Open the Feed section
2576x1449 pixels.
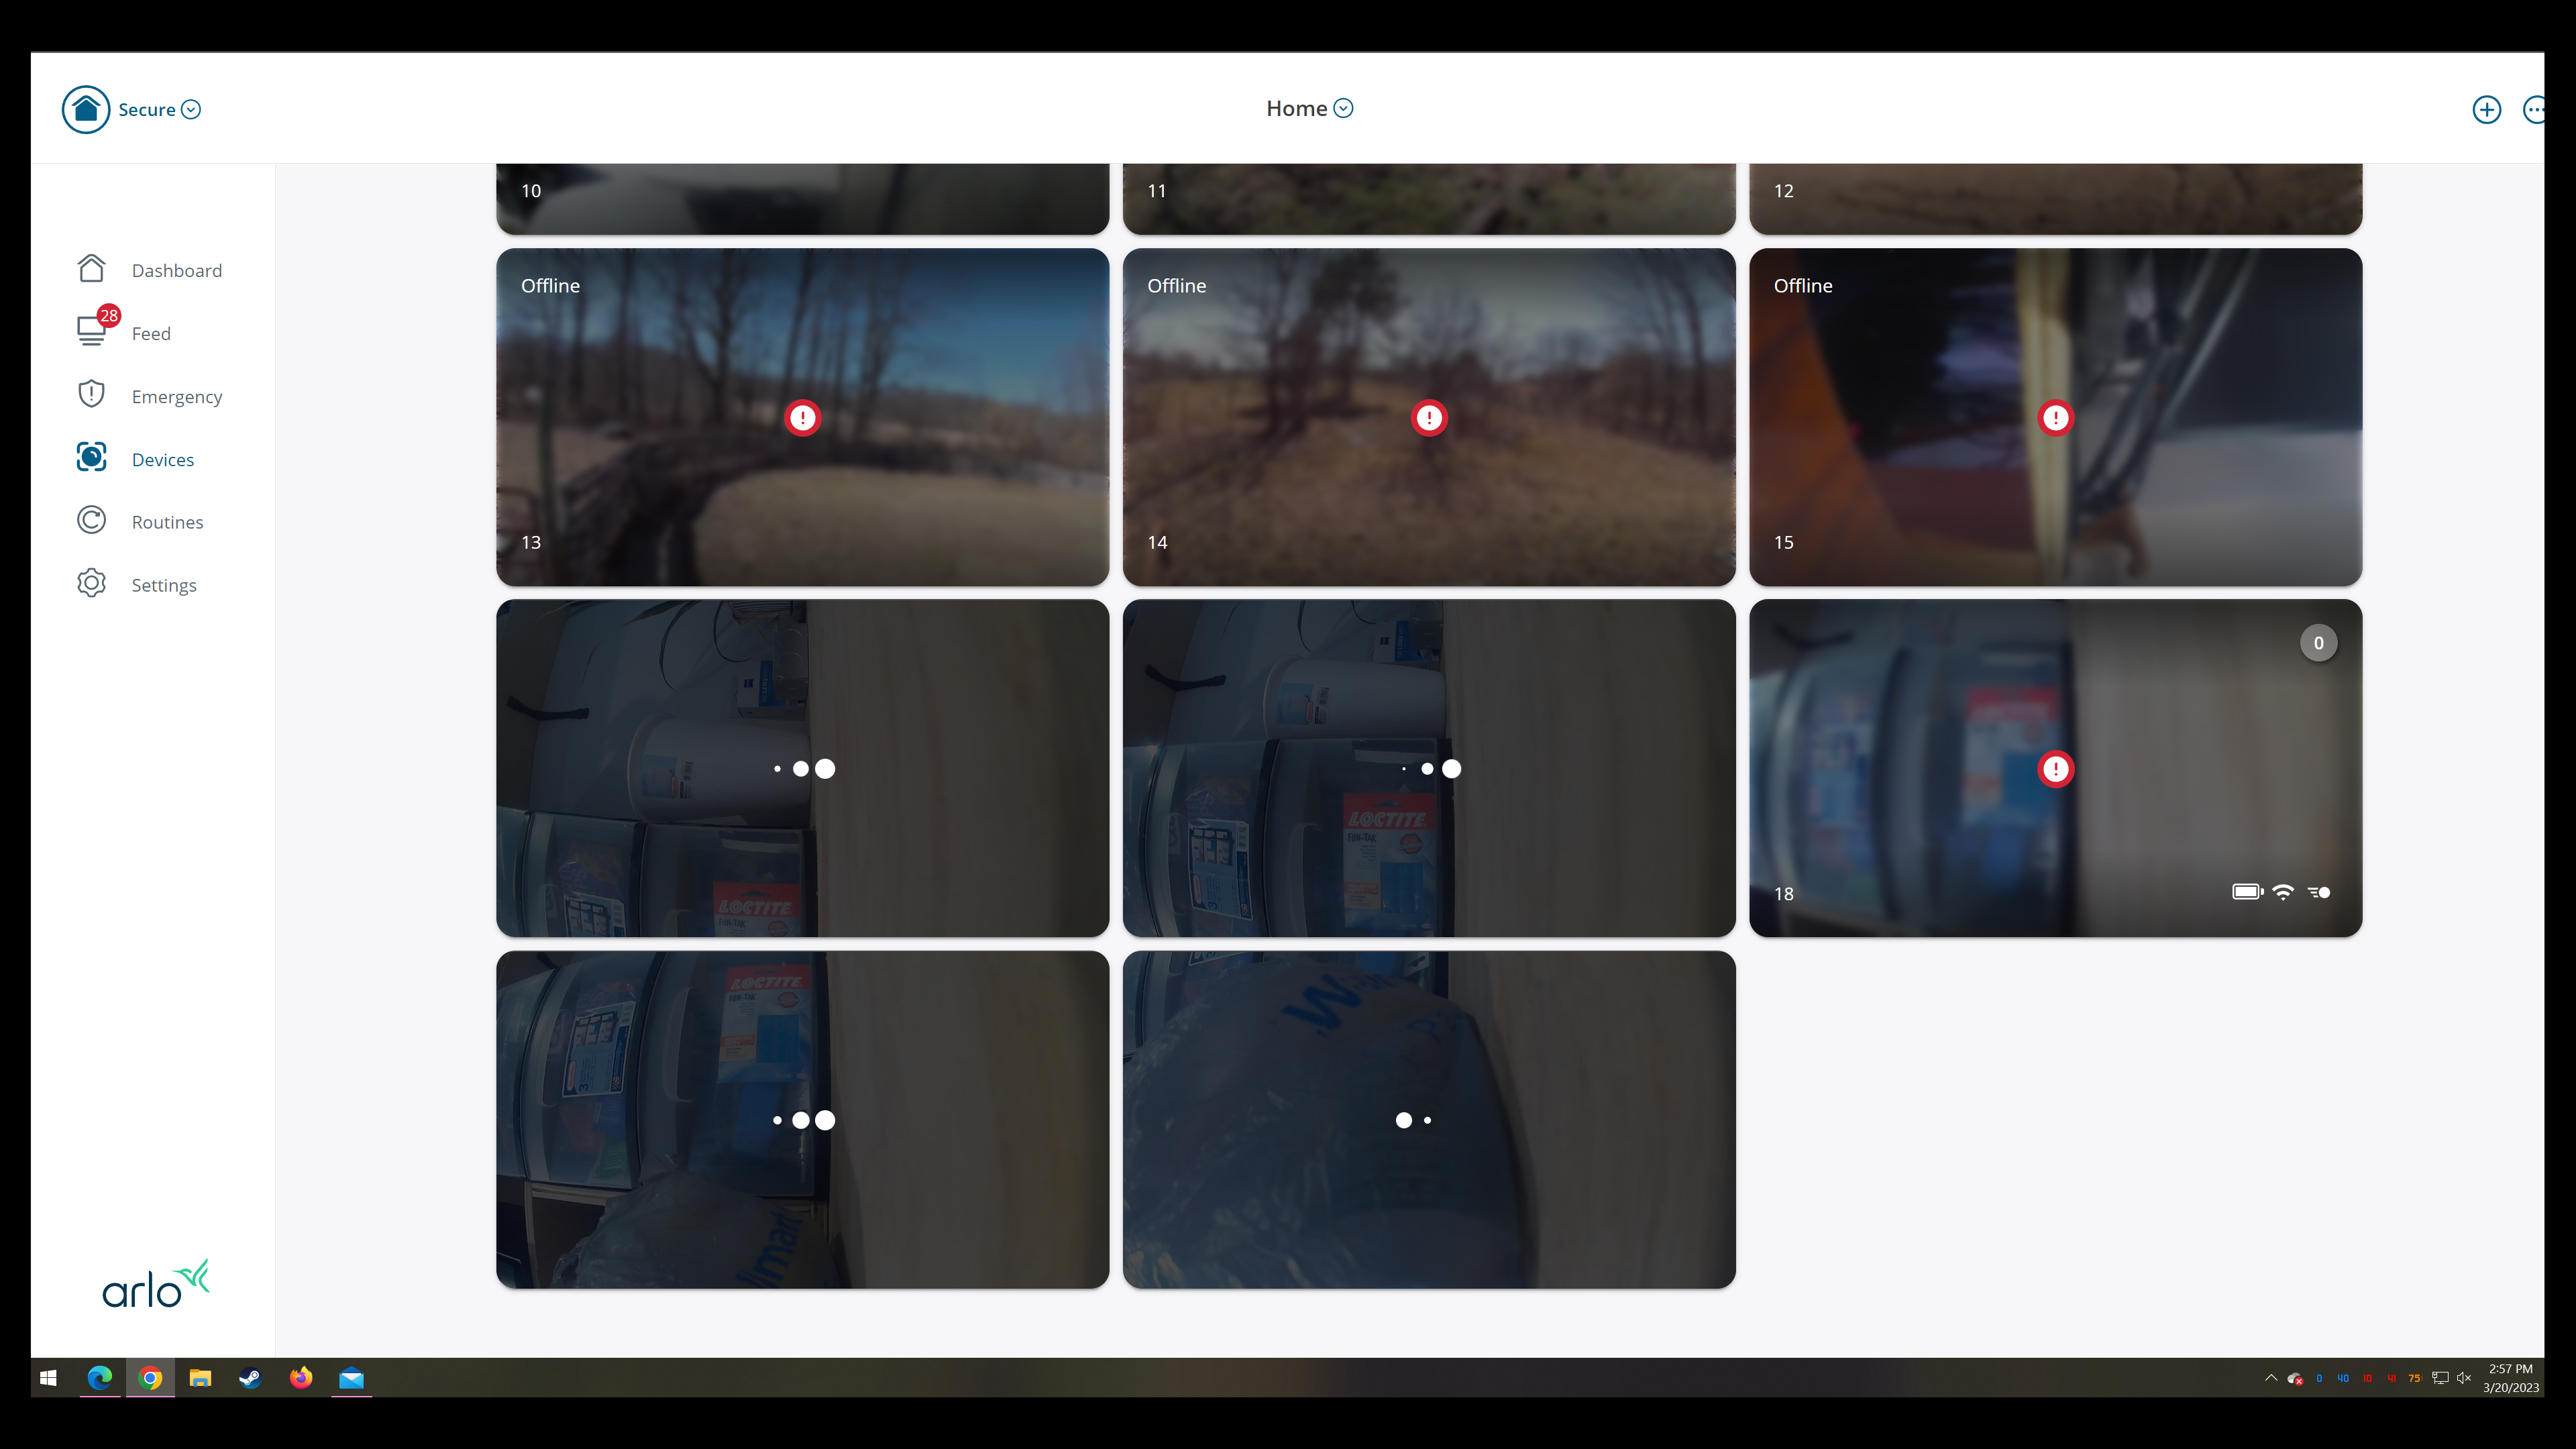[150, 333]
